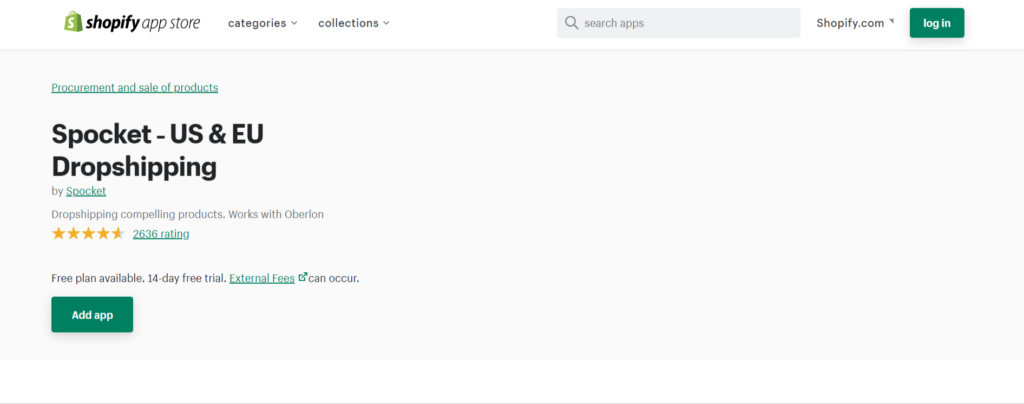The width and height of the screenshot is (1024, 404).
Task: Open the Shopify.com link in the header
Action: click(x=850, y=23)
